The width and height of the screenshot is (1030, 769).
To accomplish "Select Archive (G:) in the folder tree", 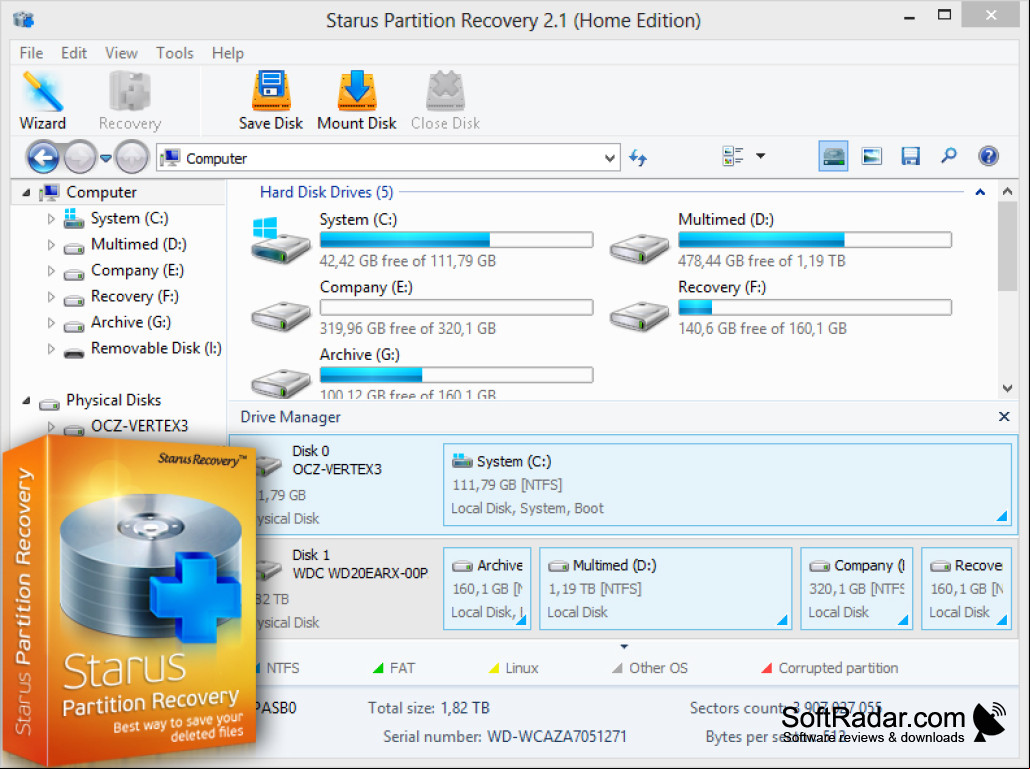I will (131, 322).
